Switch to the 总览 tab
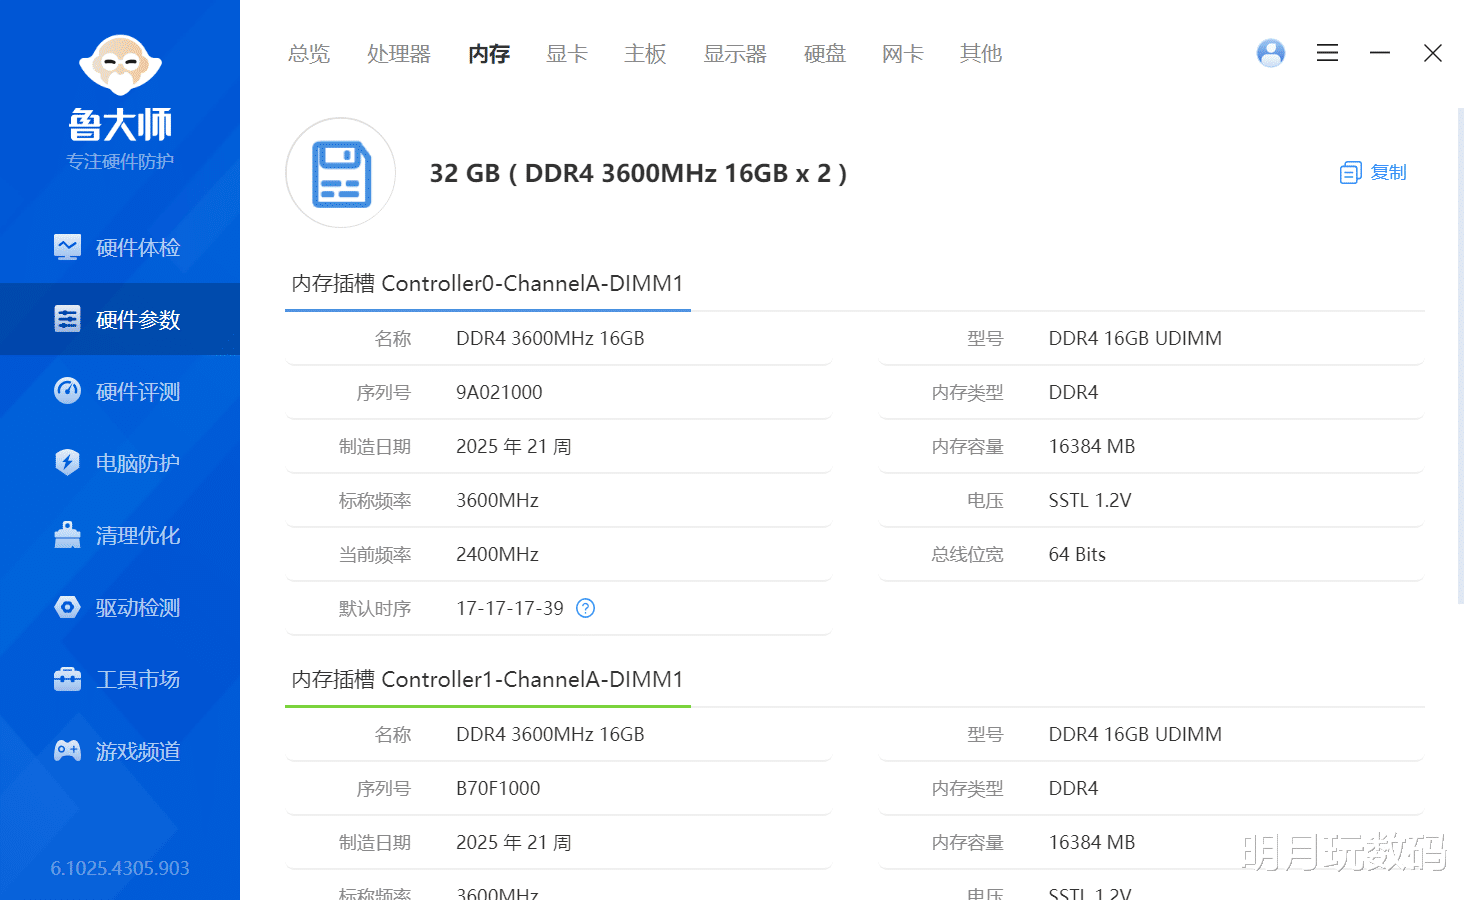This screenshot has height=900, width=1470. [x=309, y=54]
